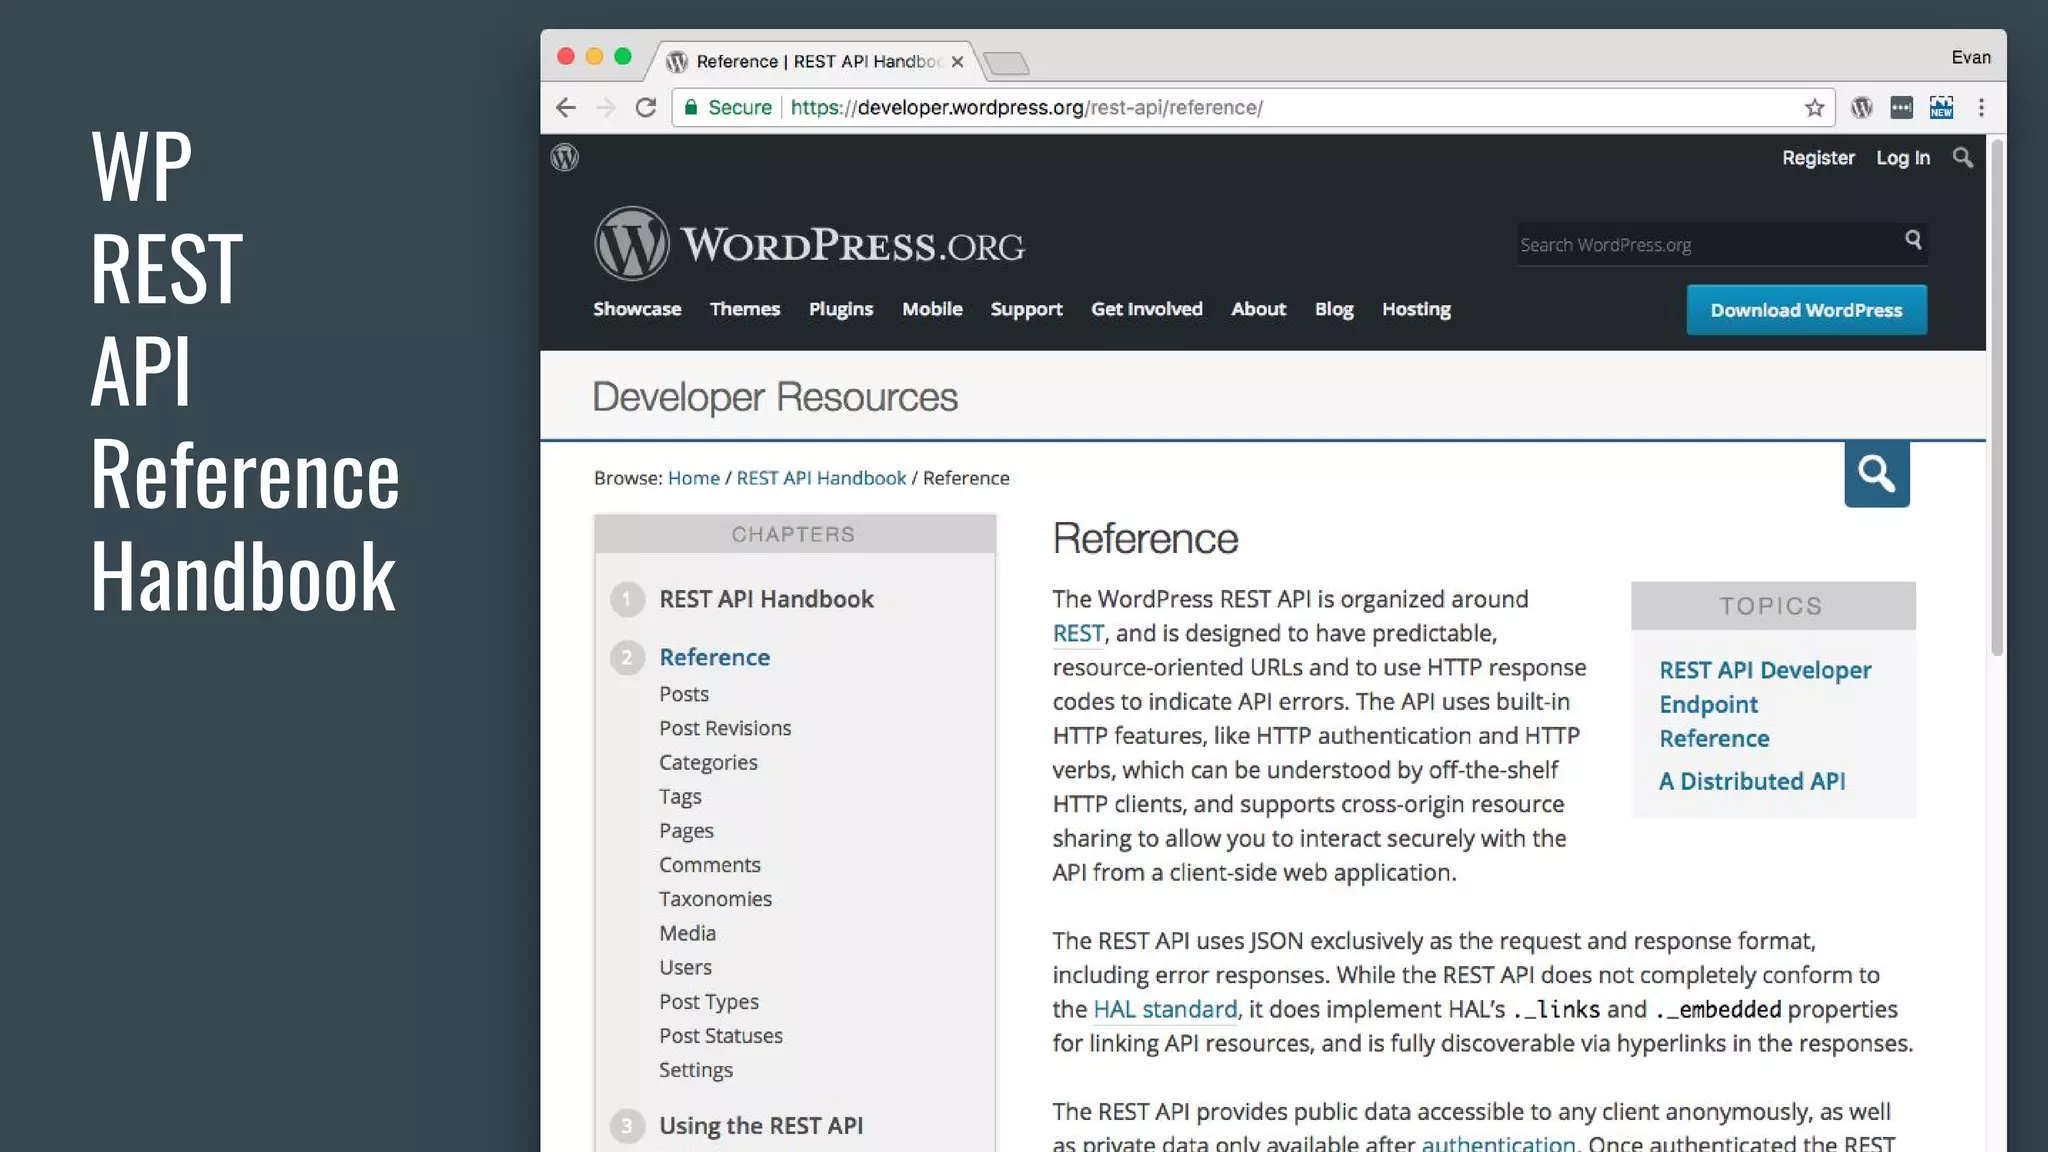Click the admin bar search magnifier
2048x1152 pixels.
coord(1963,158)
